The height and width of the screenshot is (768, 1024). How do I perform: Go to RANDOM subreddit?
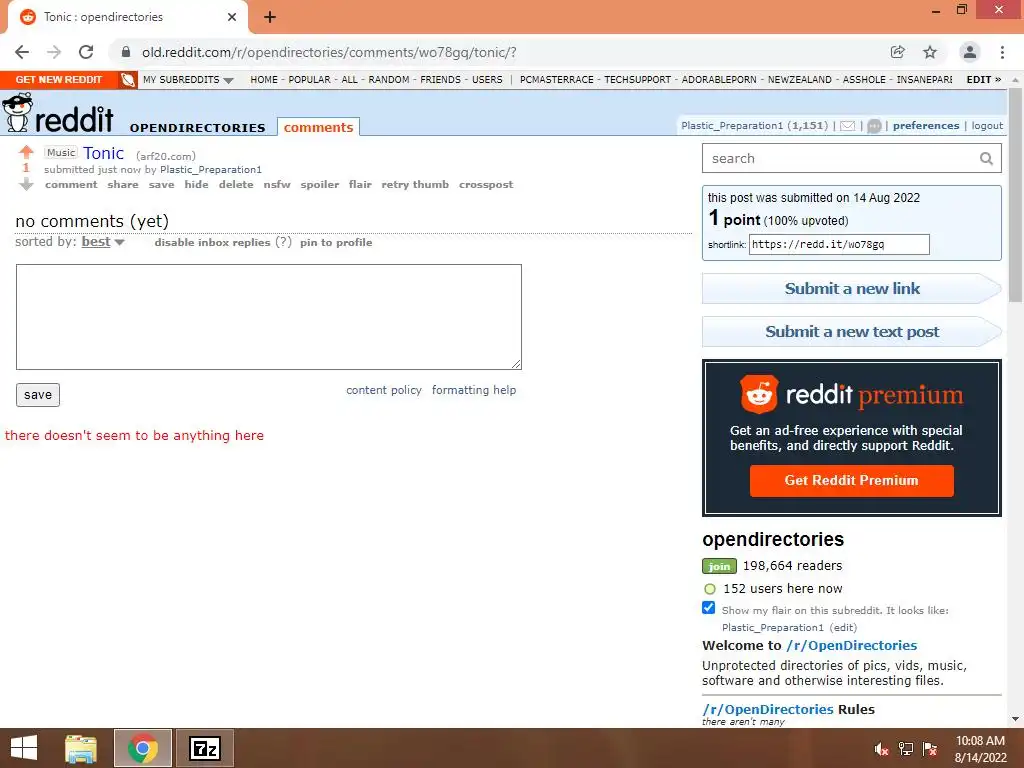pos(389,80)
